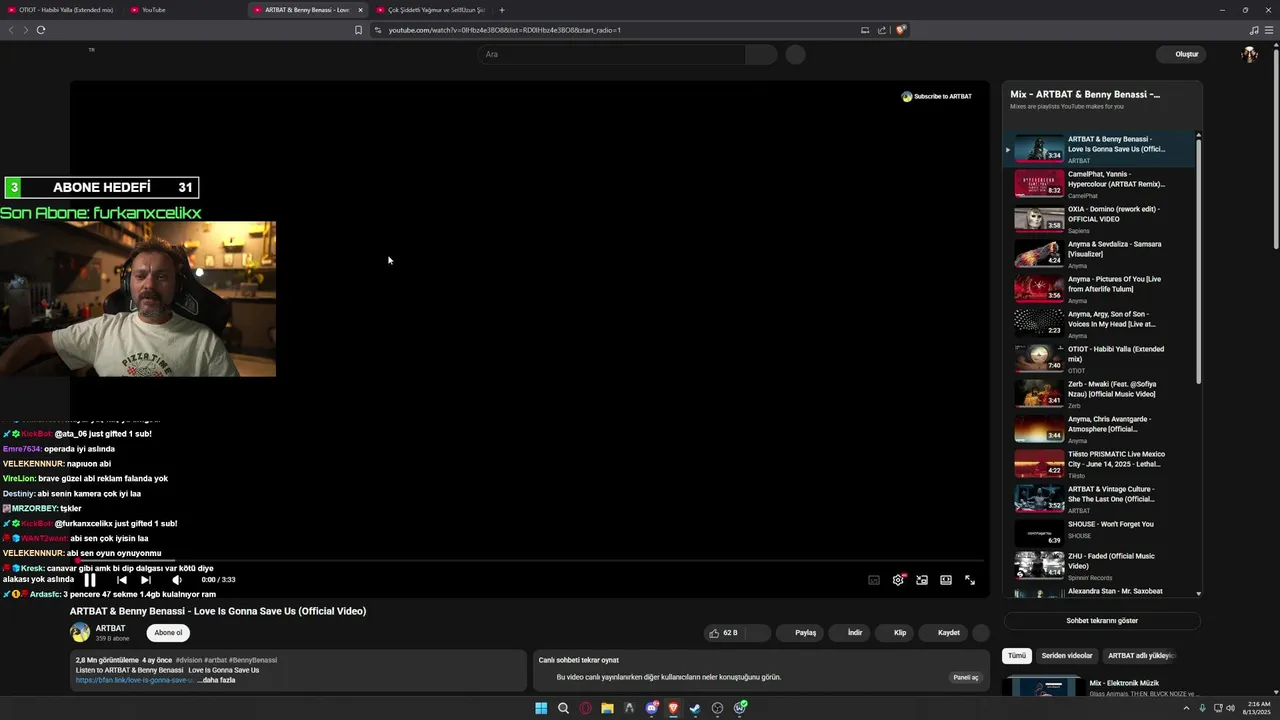Enter fullscreen mode in the video player
This screenshot has height=720, width=1280.
(x=970, y=580)
